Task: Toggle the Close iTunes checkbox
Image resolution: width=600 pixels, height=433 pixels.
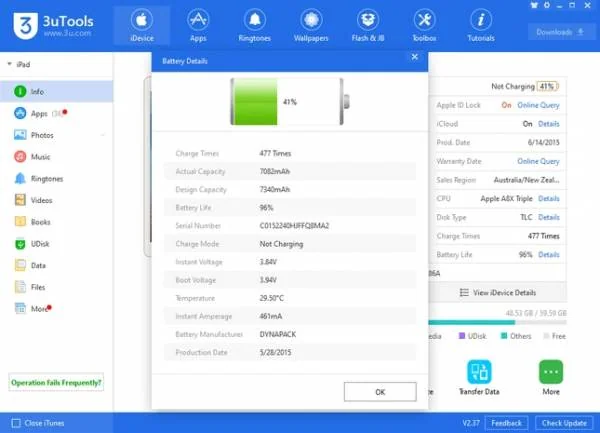Action: click(16, 423)
